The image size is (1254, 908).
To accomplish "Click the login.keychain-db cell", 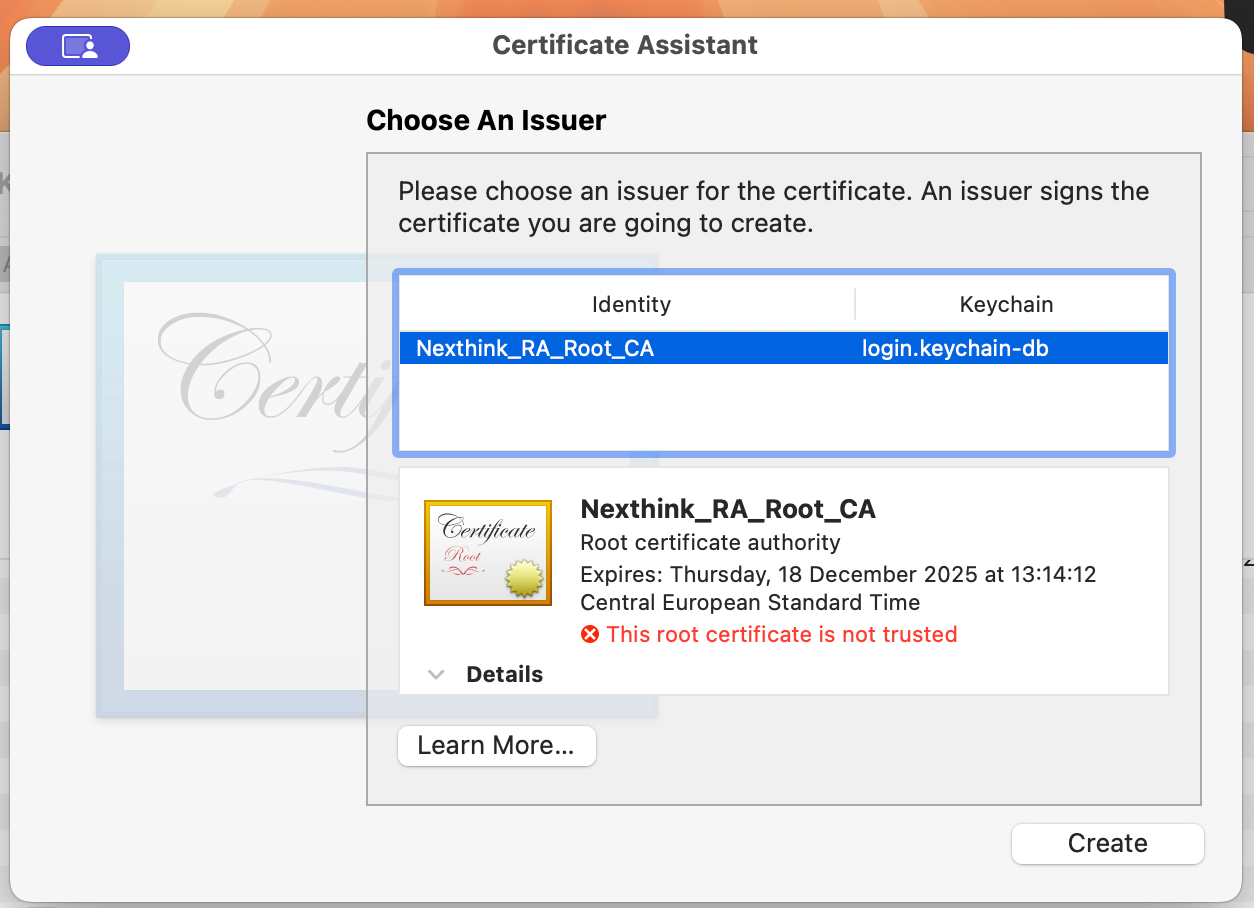I will [x=955, y=348].
